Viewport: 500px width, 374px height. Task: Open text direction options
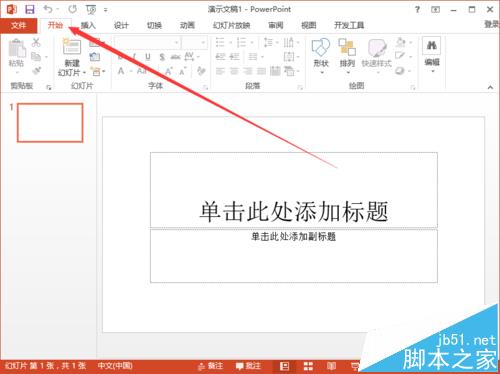[289, 42]
